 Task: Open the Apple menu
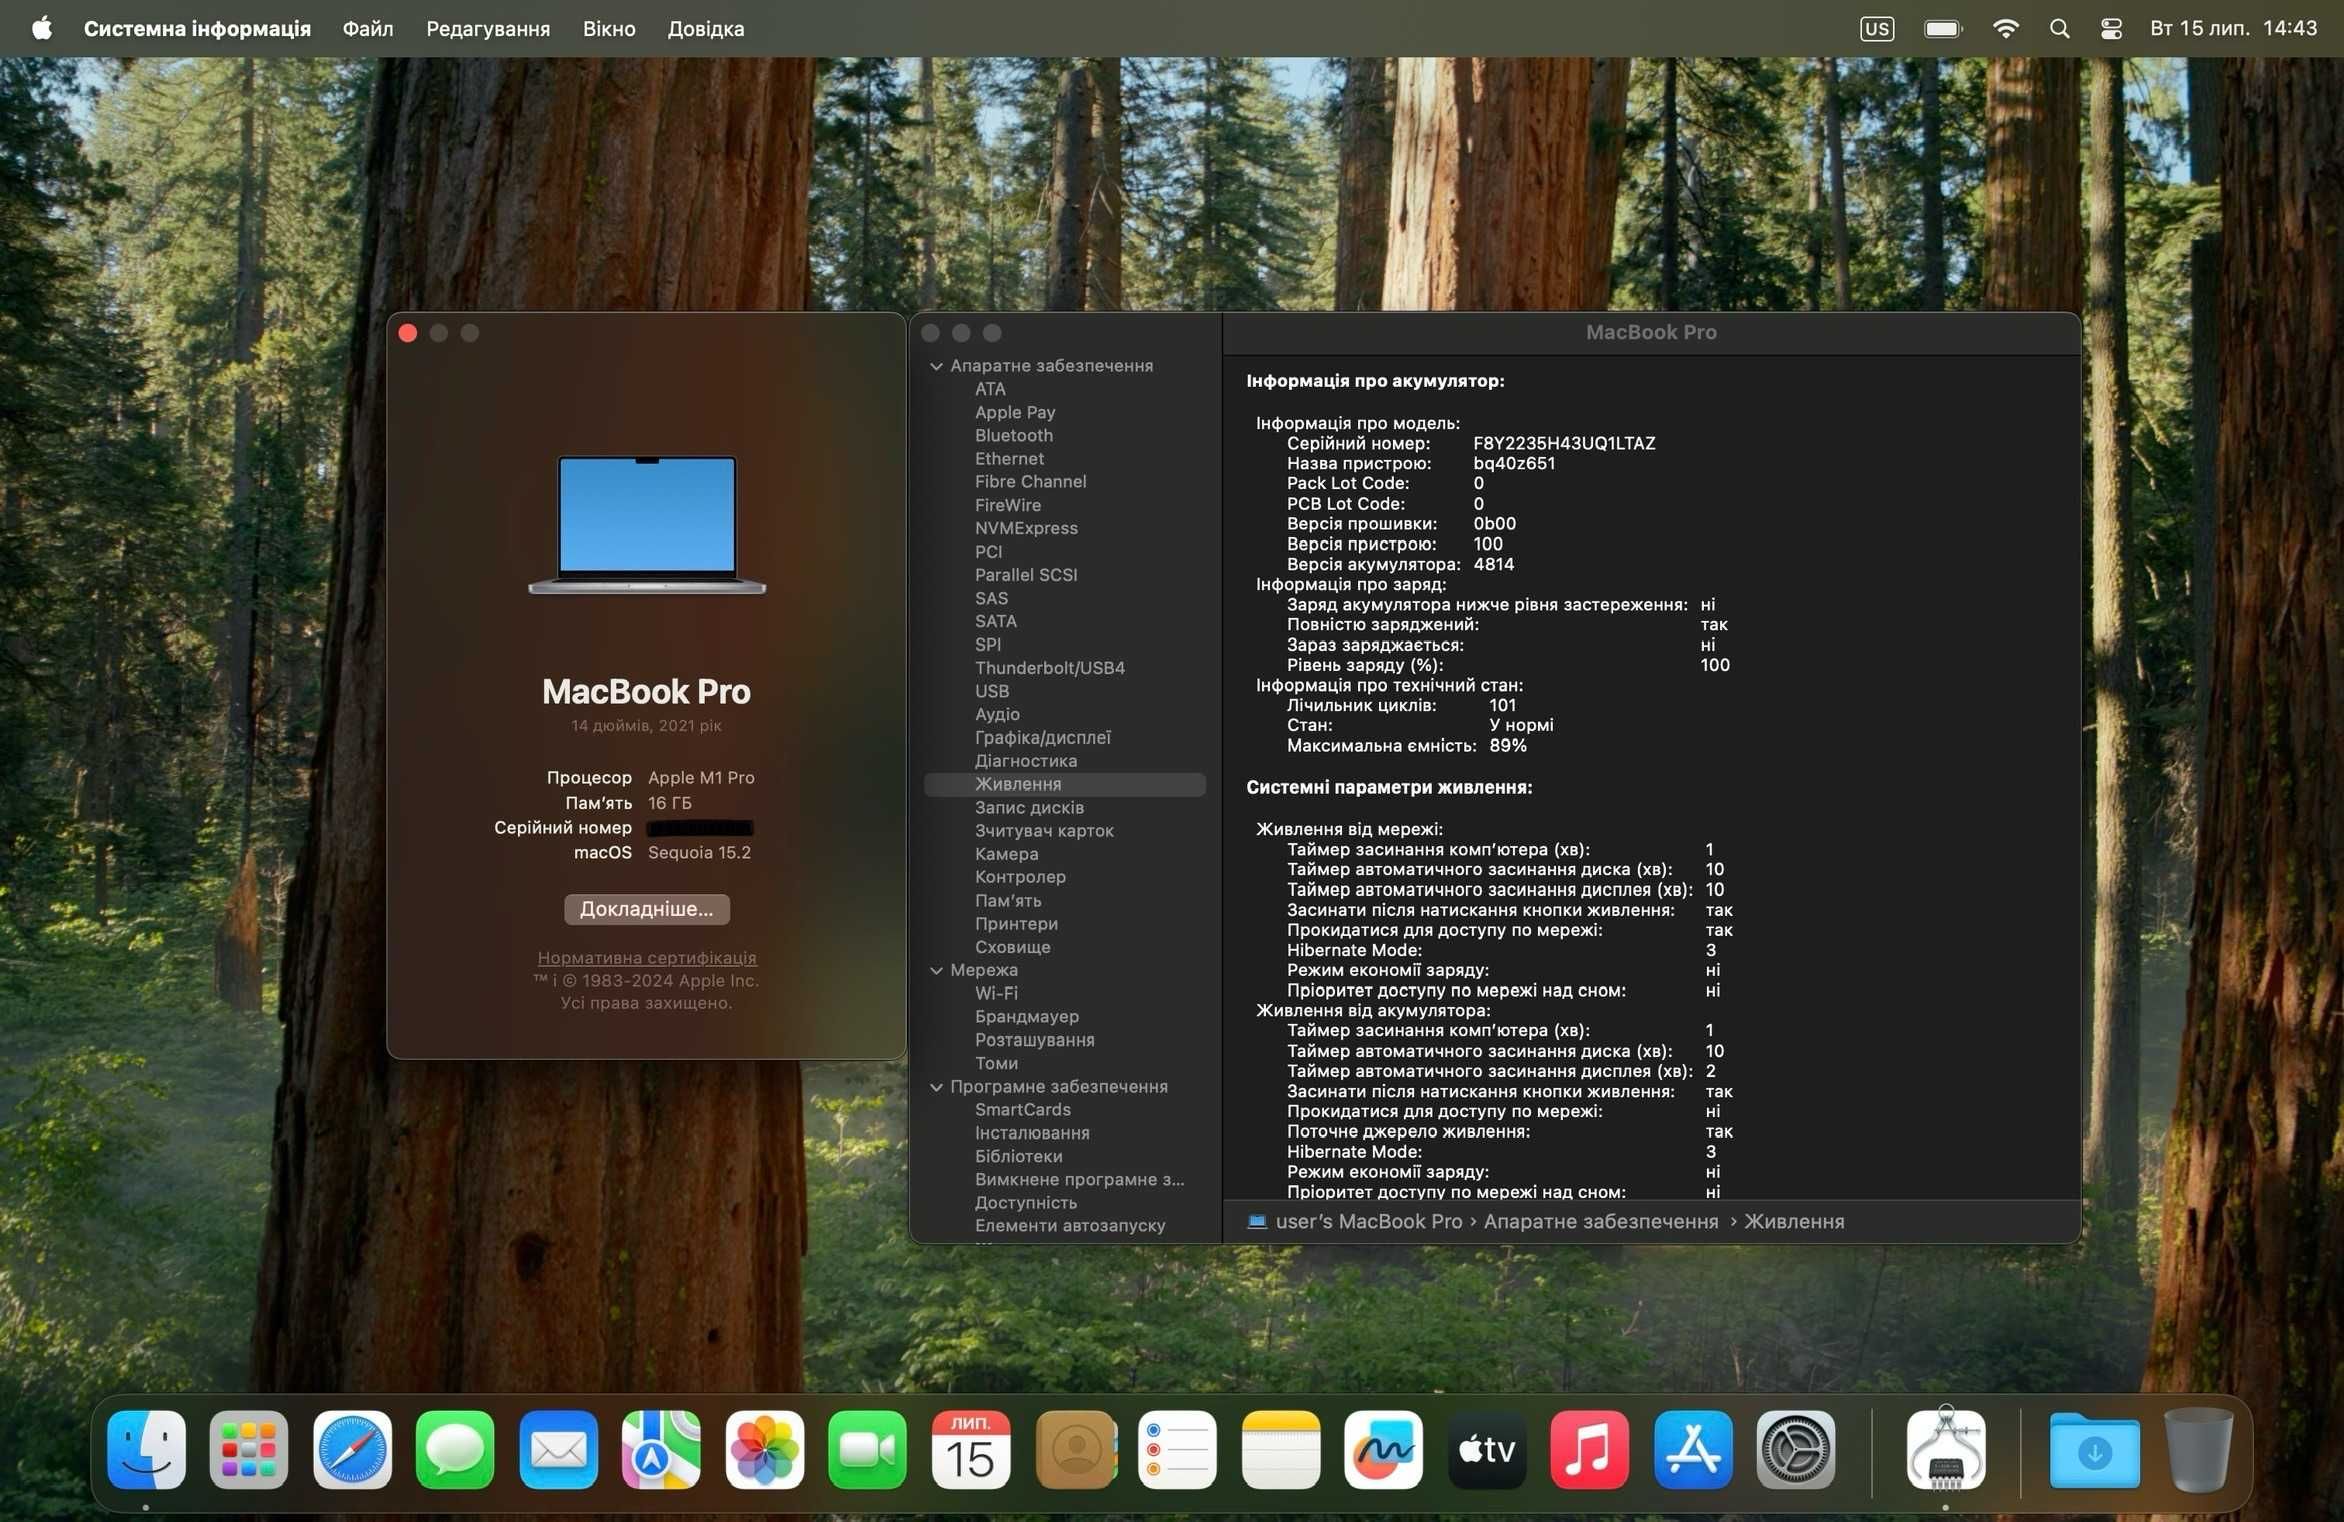[41, 28]
